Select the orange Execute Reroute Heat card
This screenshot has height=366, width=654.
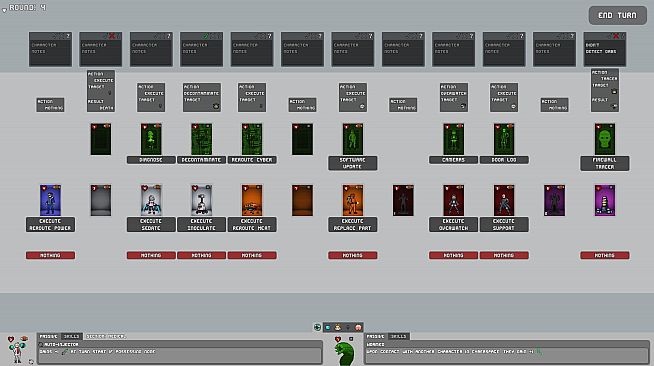[252, 201]
